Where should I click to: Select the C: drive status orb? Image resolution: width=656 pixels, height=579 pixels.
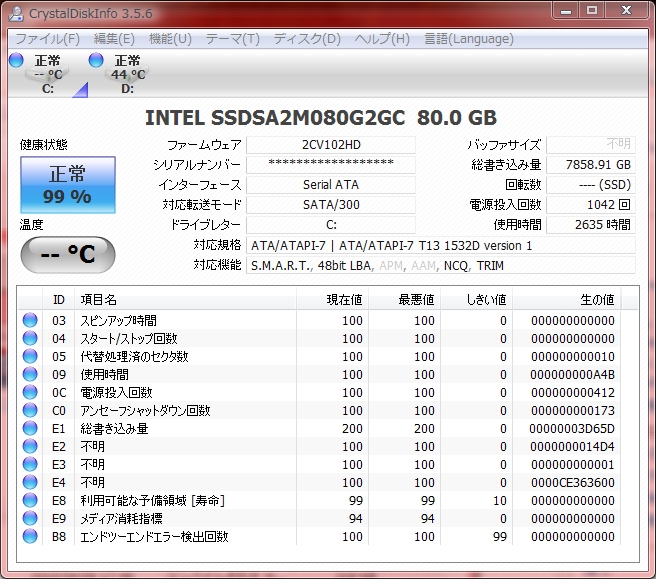[16, 61]
